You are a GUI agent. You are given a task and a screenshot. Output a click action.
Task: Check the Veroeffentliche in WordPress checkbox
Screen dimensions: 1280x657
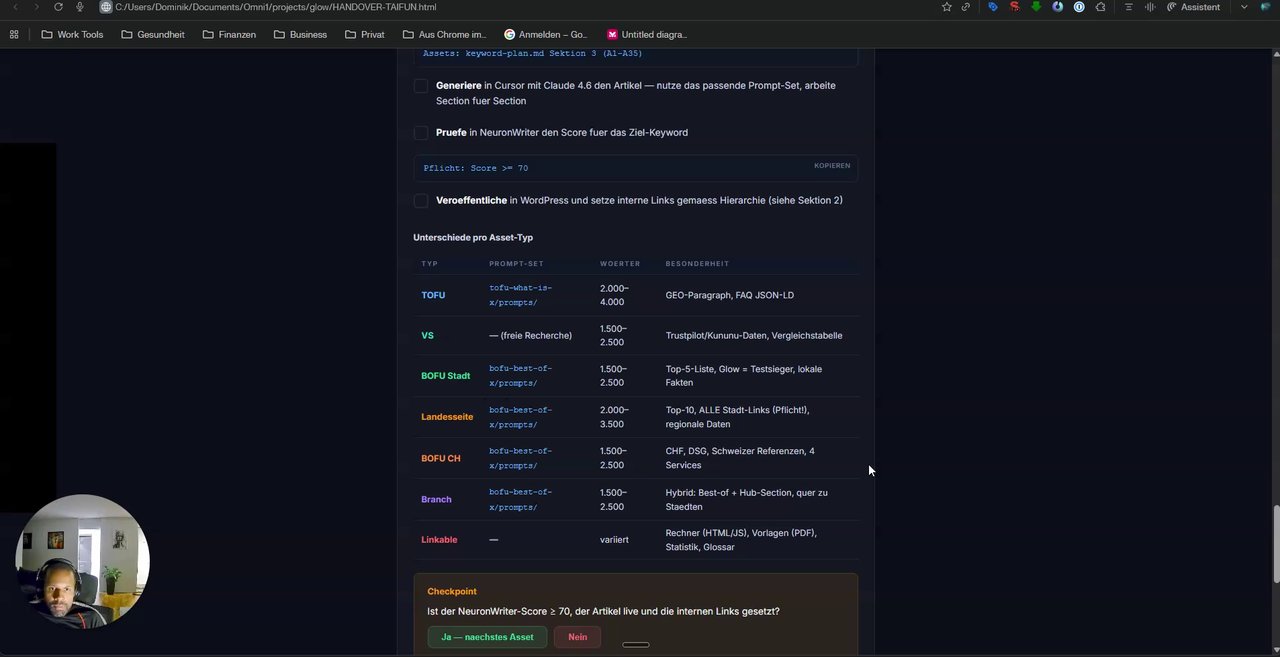(x=421, y=201)
